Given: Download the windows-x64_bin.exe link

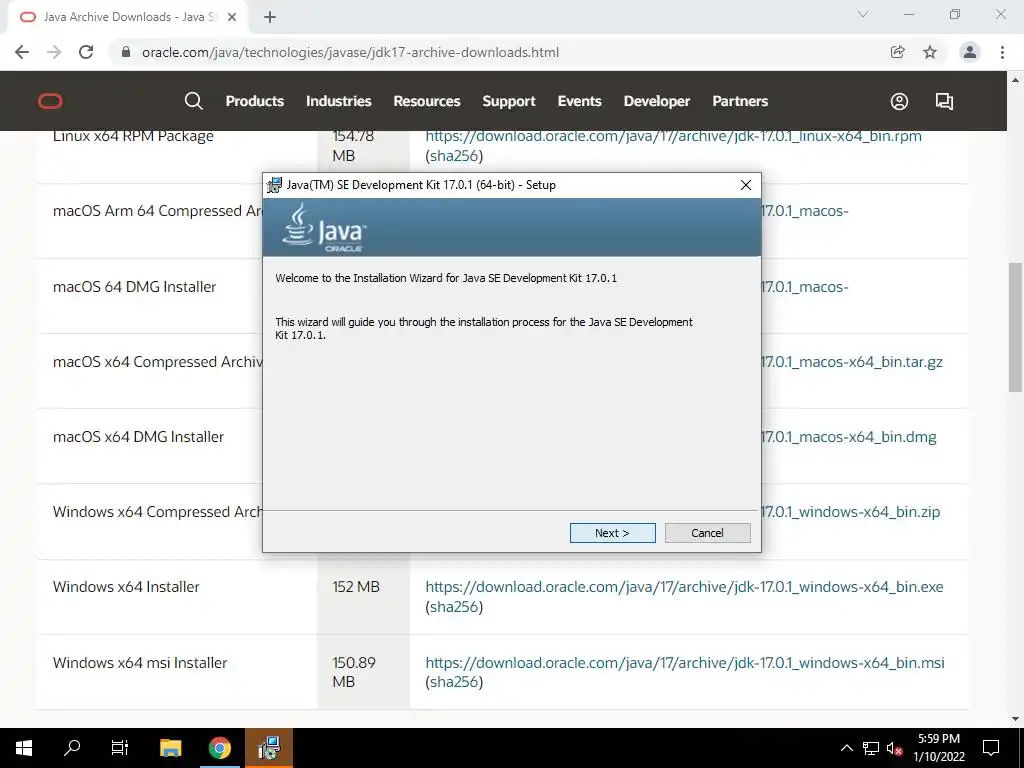Looking at the screenshot, I should [x=684, y=586].
